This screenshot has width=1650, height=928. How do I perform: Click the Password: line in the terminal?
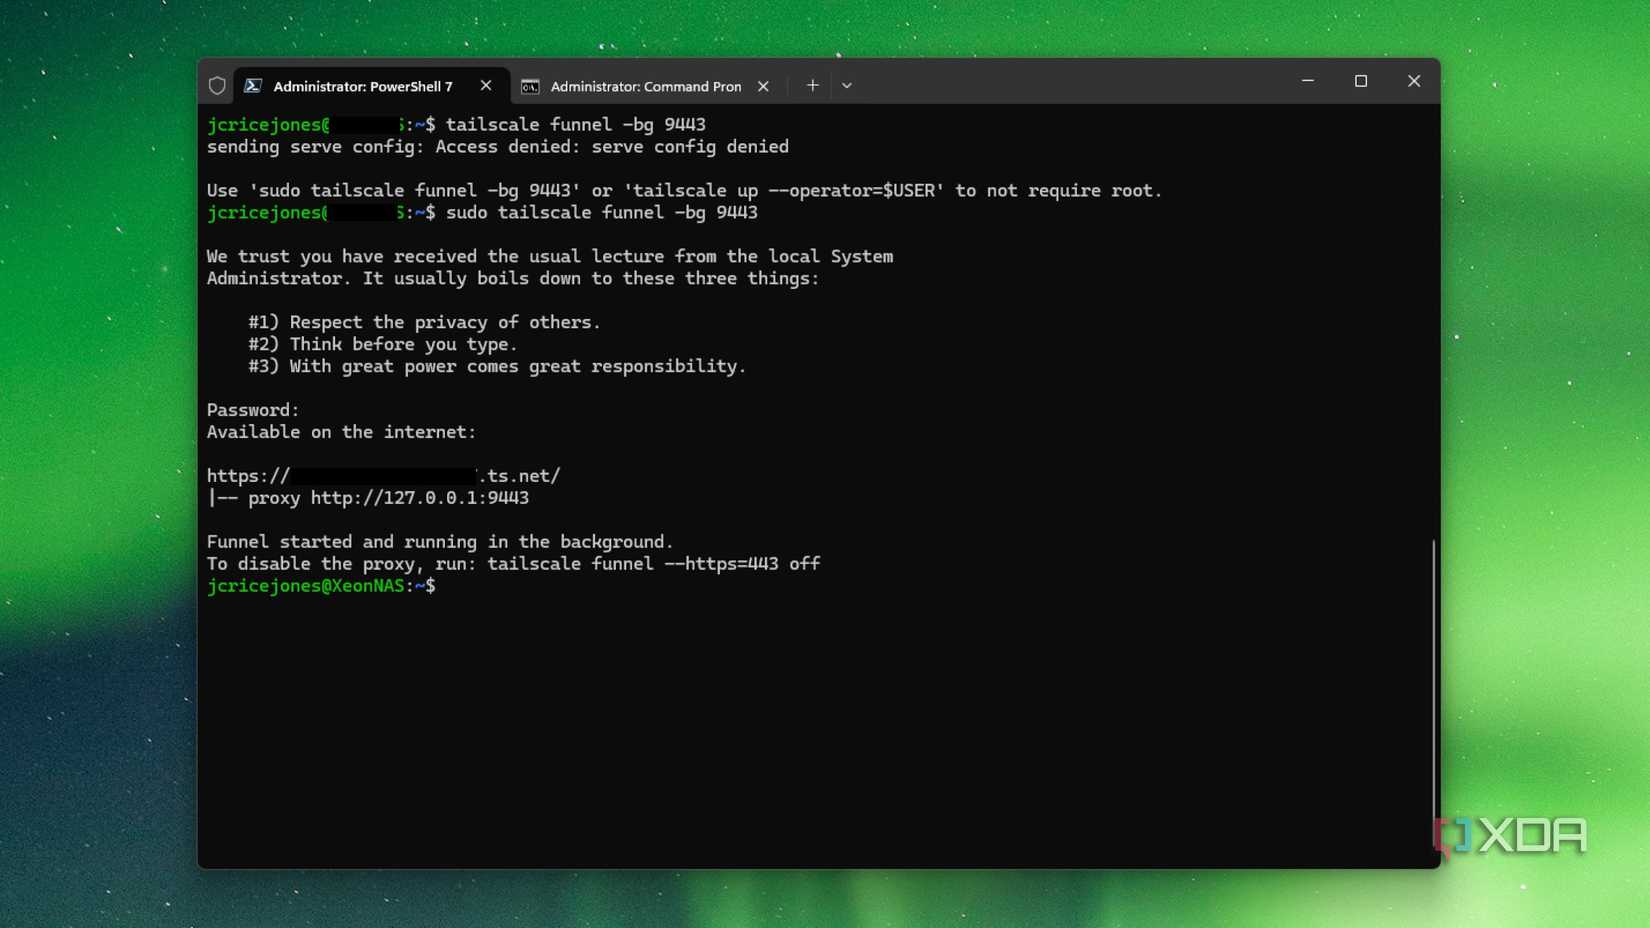pos(252,409)
